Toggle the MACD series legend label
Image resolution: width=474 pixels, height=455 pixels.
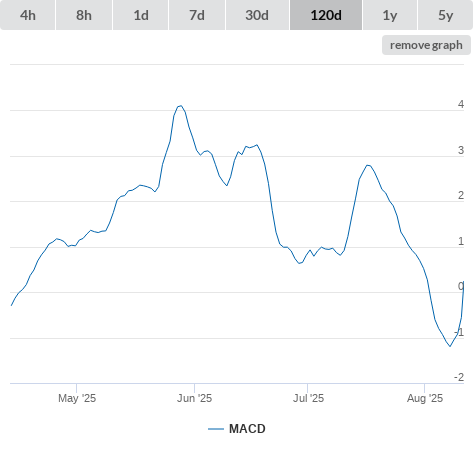247,429
